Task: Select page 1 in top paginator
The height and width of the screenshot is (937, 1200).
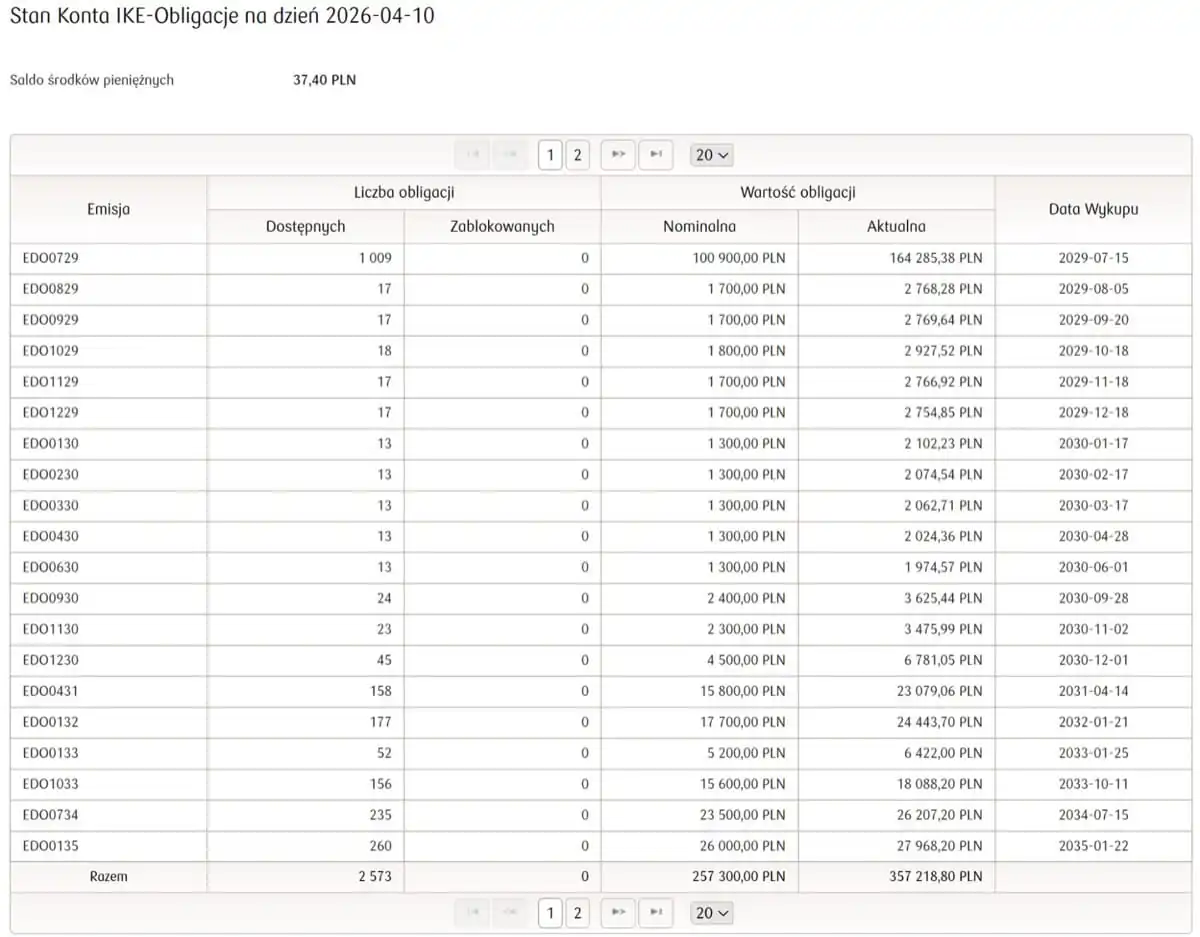Action: [550, 155]
